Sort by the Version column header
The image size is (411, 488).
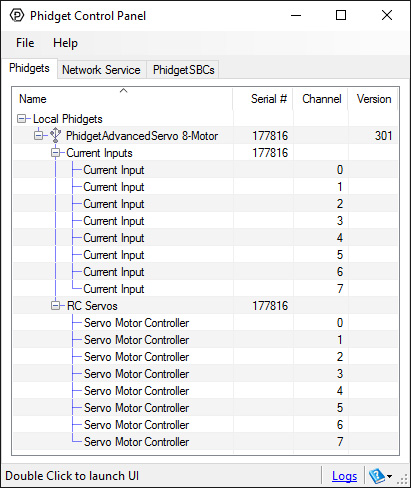click(x=373, y=99)
